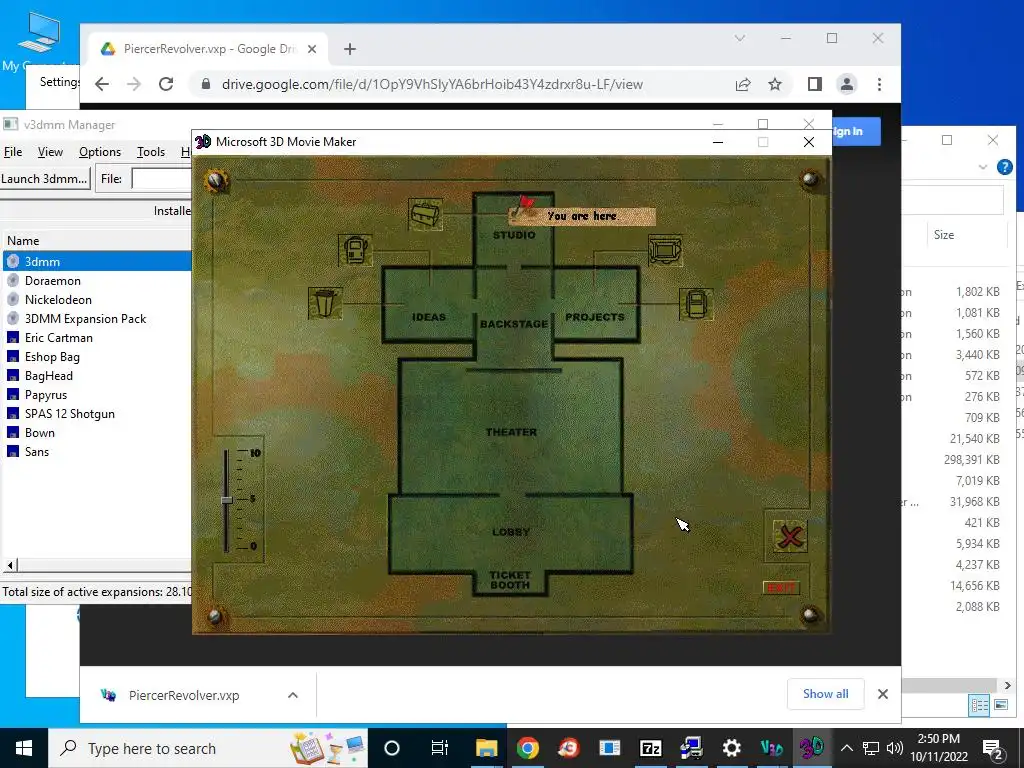The height and width of the screenshot is (768, 1024).
Task: Click the Chrome address bar URL
Action: coord(432,84)
